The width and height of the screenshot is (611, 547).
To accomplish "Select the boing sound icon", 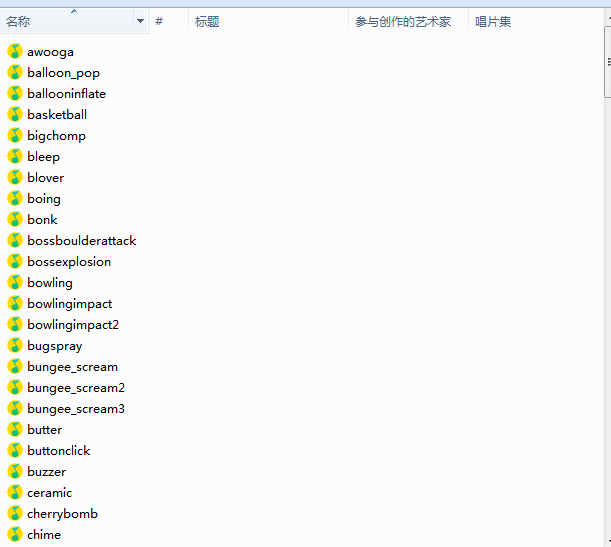I will pyautogui.click(x=15, y=199).
